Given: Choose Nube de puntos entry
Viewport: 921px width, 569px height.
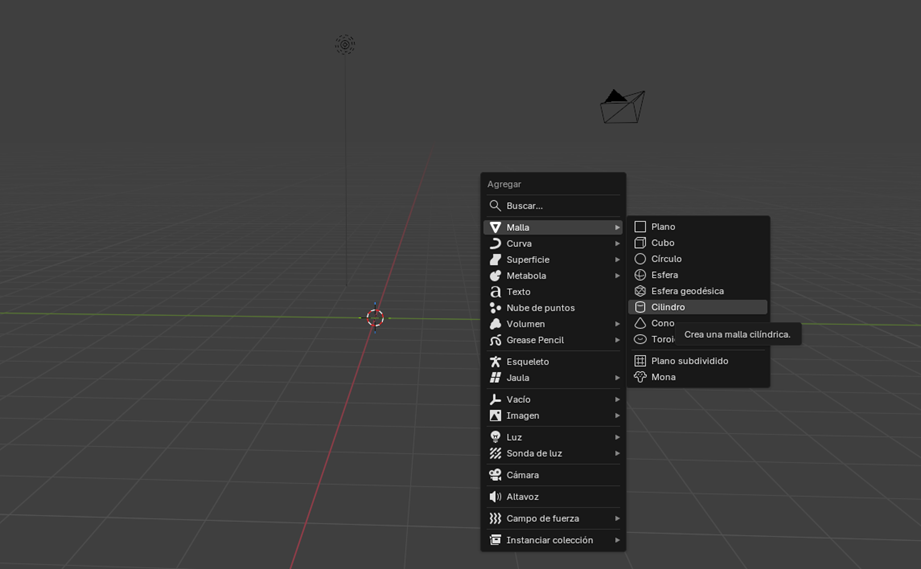Looking at the screenshot, I should [x=553, y=308].
